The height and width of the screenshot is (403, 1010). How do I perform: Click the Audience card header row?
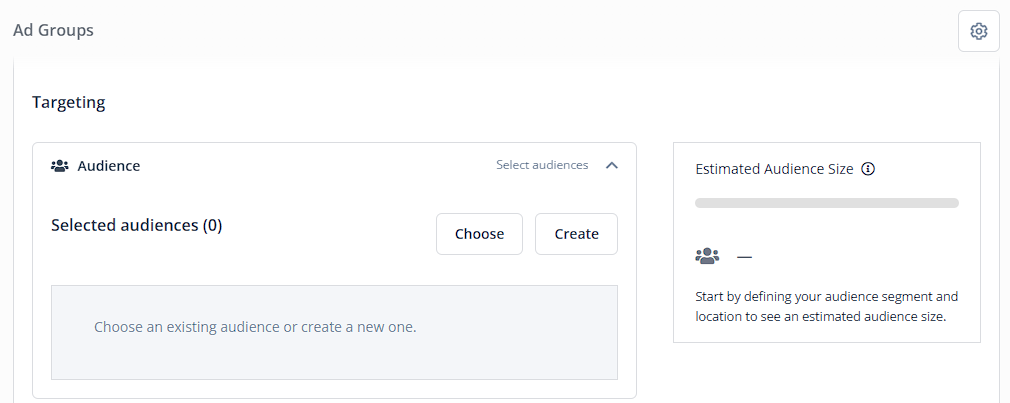(334, 165)
